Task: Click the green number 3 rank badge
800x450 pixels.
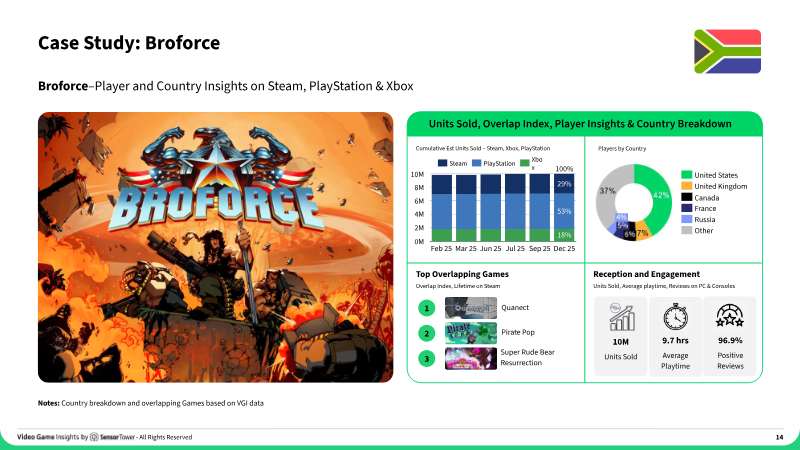Action: coord(427,359)
